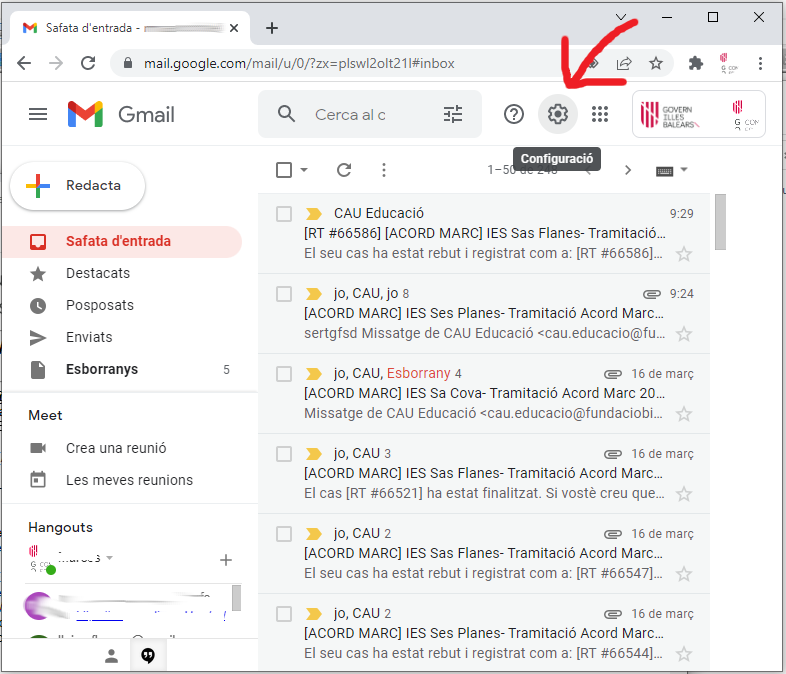This screenshot has height=674, width=786.
Task: Open the main menu hamburger
Action: point(38,114)
